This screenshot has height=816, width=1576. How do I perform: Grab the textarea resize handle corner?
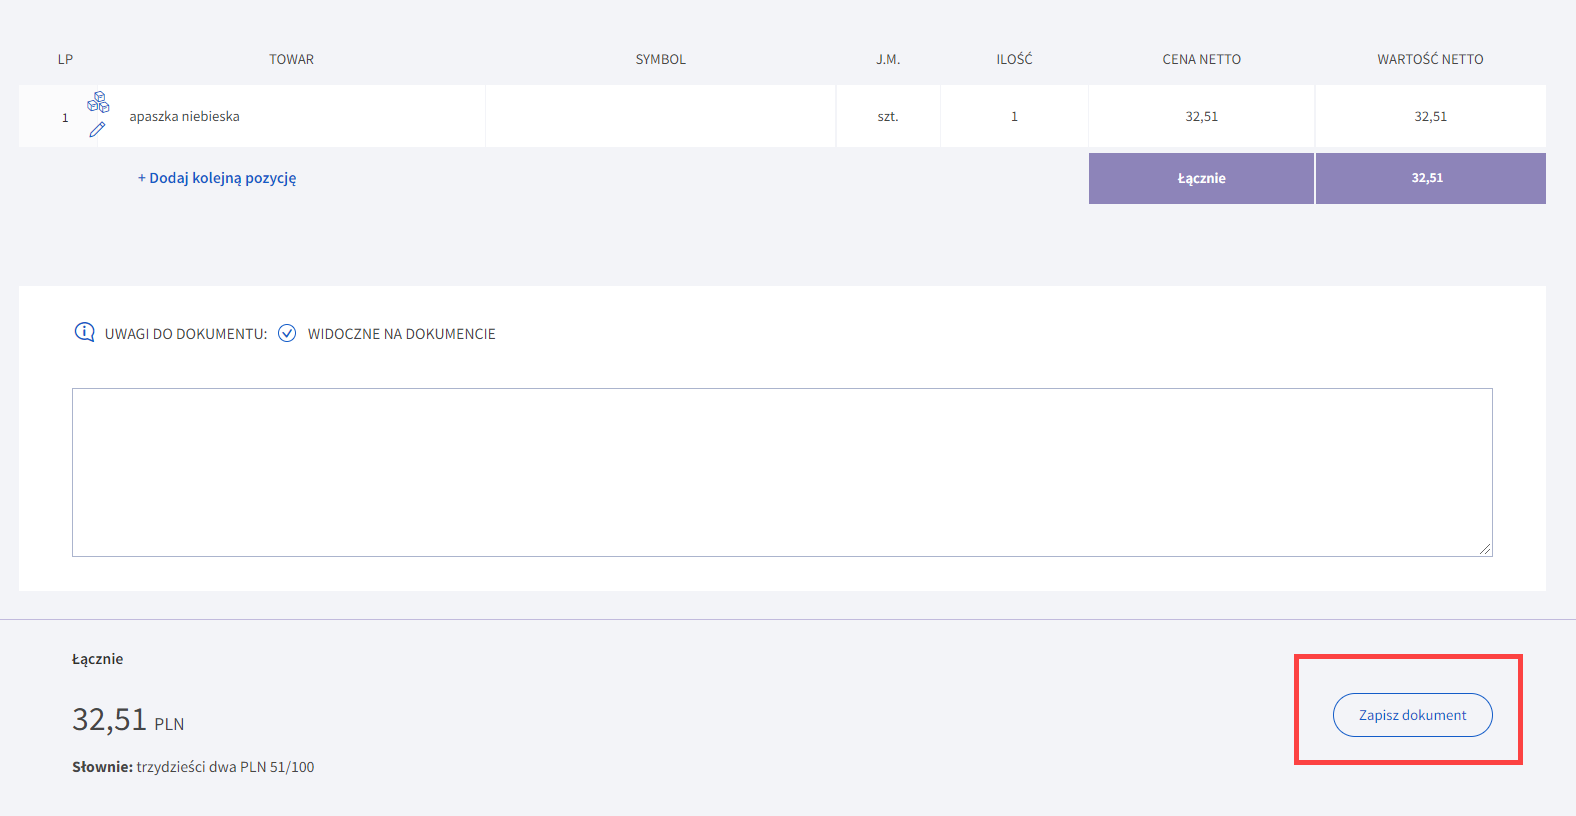pos(1485,549)
